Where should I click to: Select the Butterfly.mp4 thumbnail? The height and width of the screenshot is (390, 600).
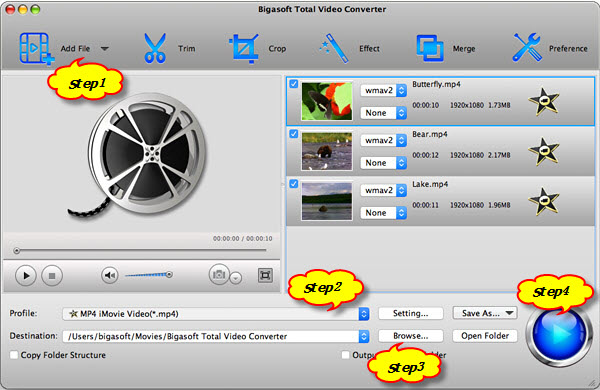tap(327, 101)
